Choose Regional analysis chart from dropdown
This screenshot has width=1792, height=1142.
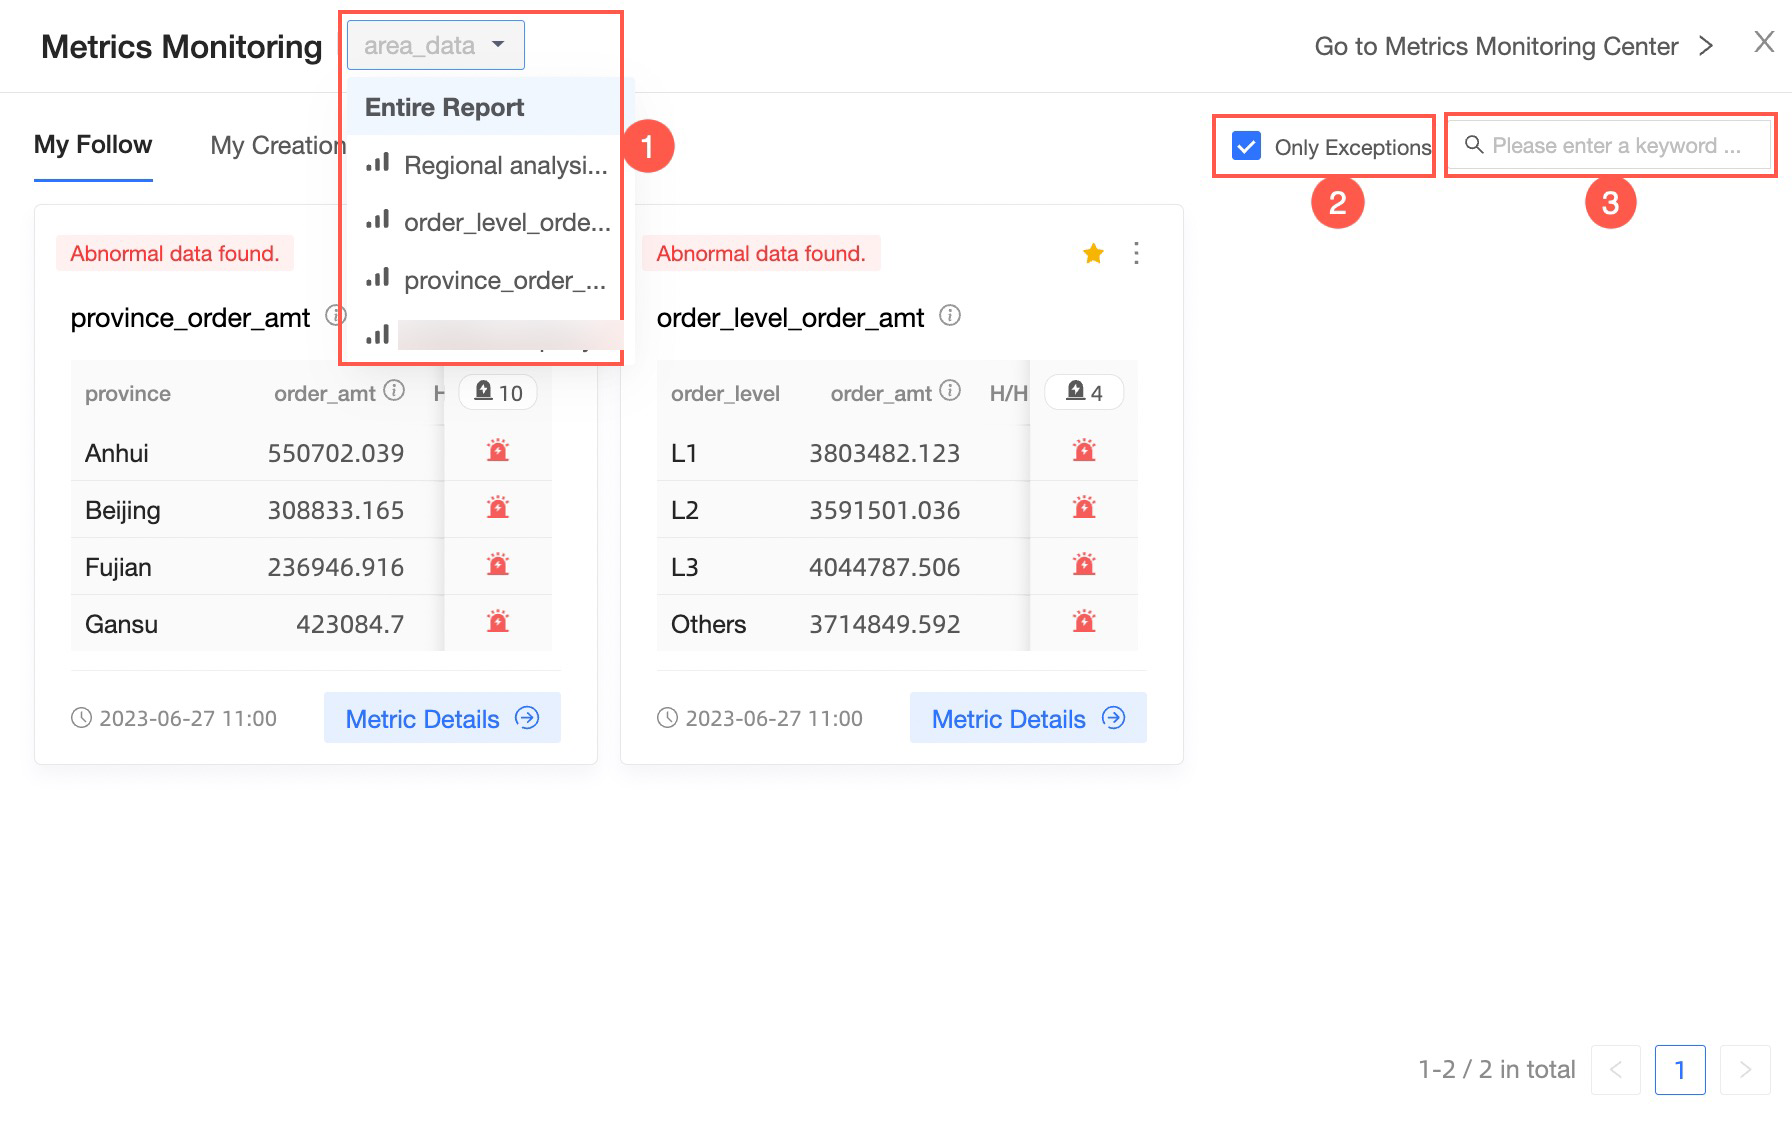tap(482, 165)
